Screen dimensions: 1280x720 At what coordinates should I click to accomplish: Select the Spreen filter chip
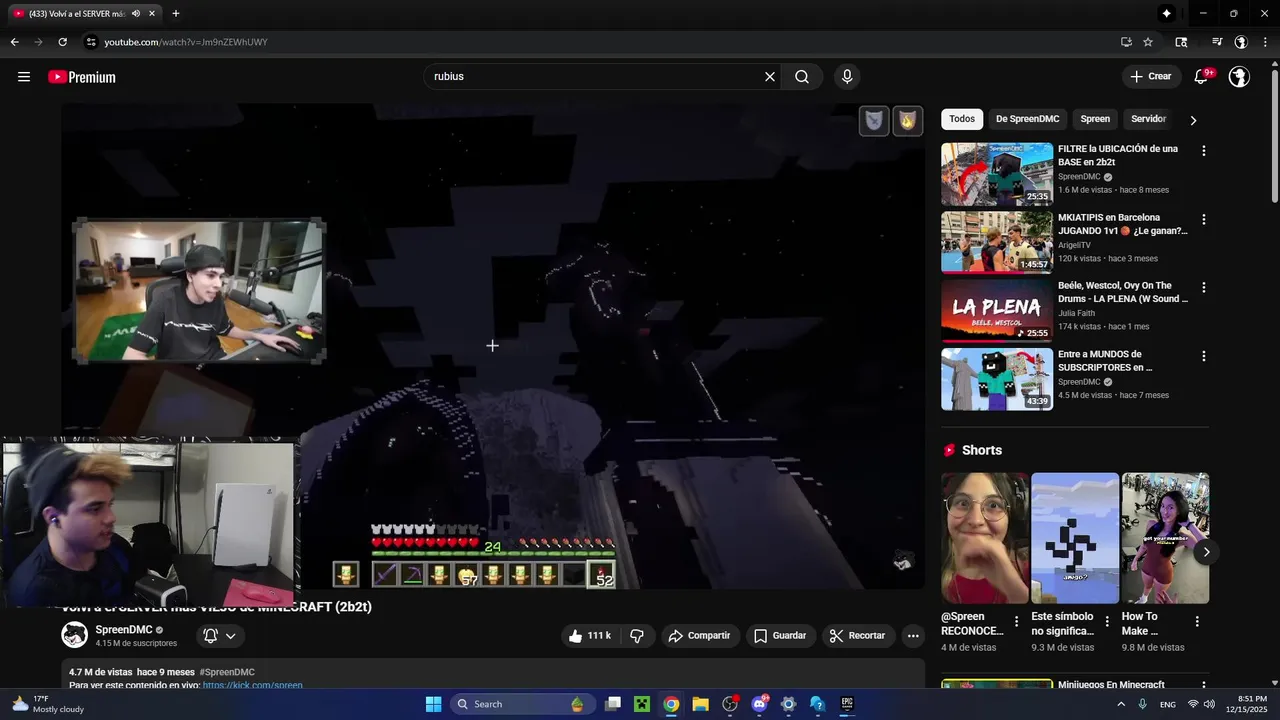(x=1095, y=119)
